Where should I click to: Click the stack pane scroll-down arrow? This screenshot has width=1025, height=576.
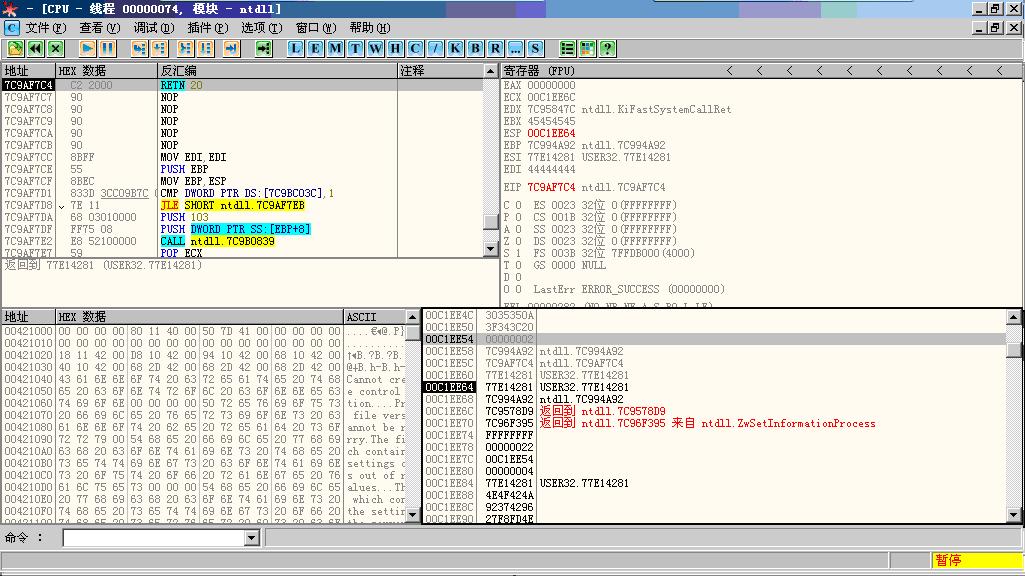[x=1013, y=515]
